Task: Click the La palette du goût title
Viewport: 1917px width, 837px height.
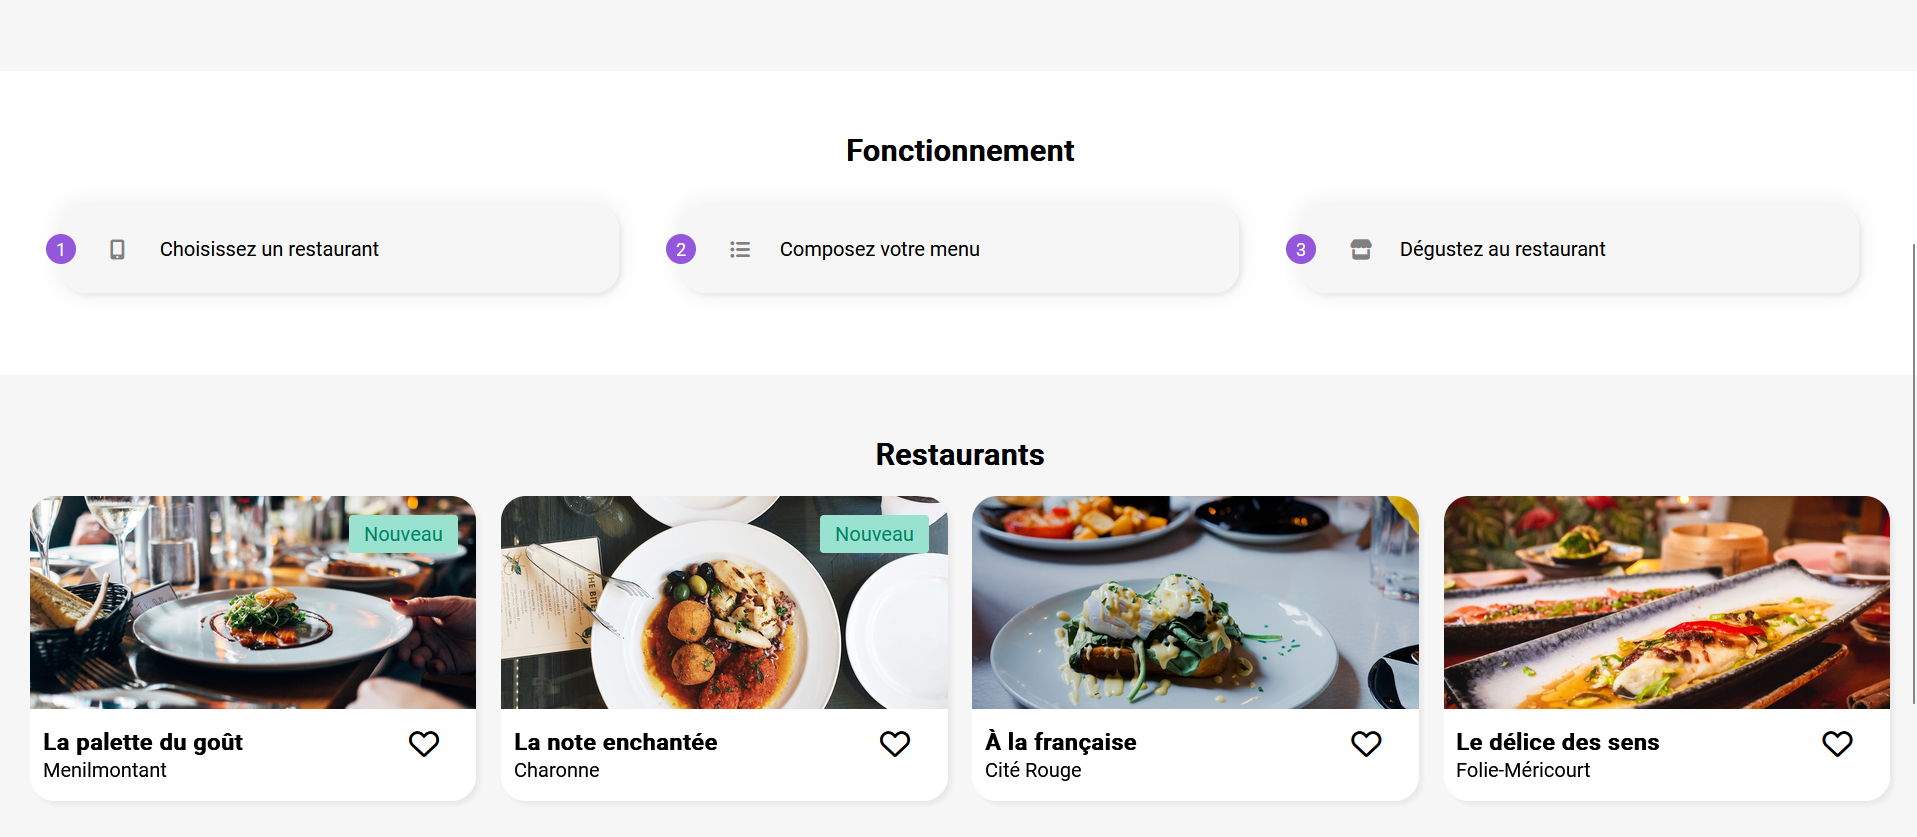Action: point(143,742)
